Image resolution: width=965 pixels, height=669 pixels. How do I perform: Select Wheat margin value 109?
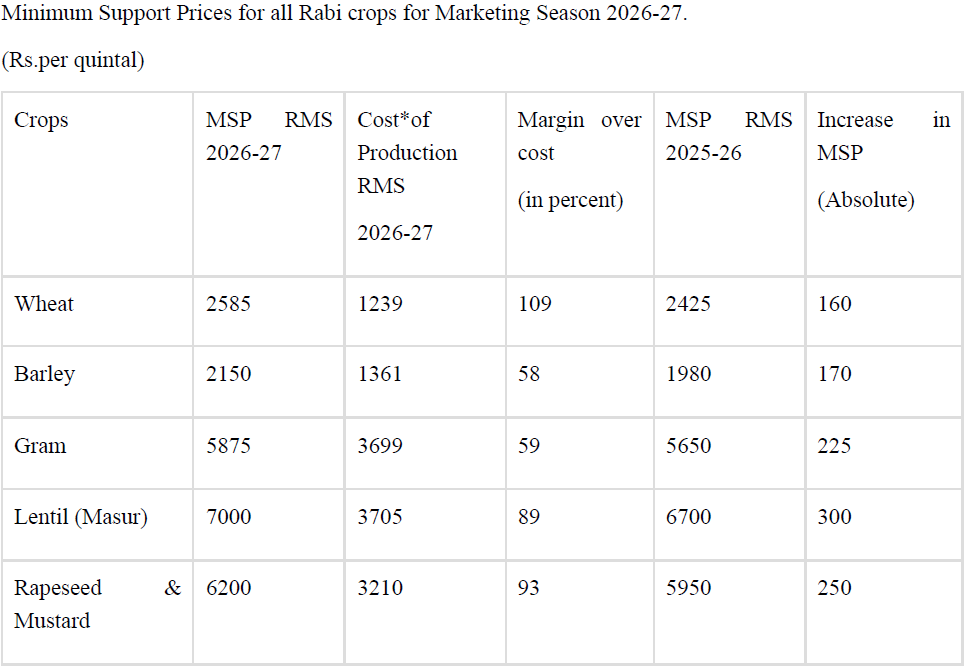(534, 304)
